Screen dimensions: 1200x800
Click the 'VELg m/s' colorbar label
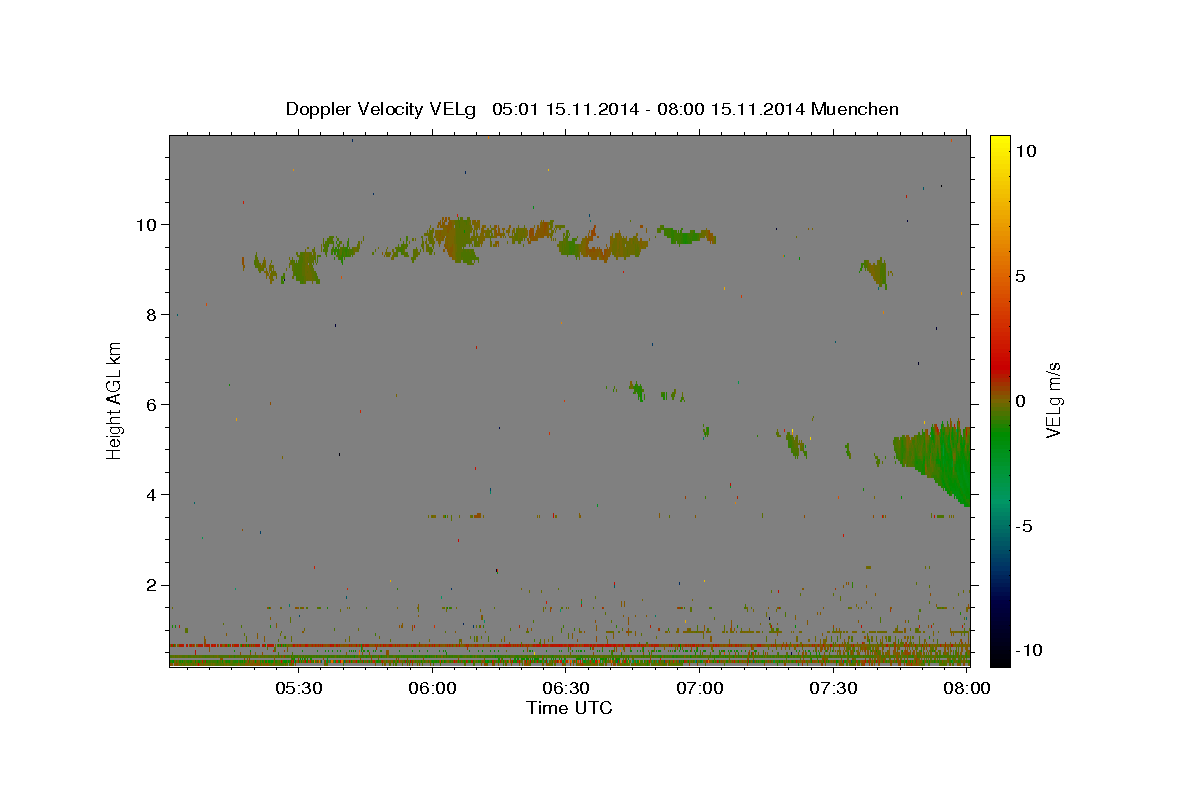[1053, 400]
